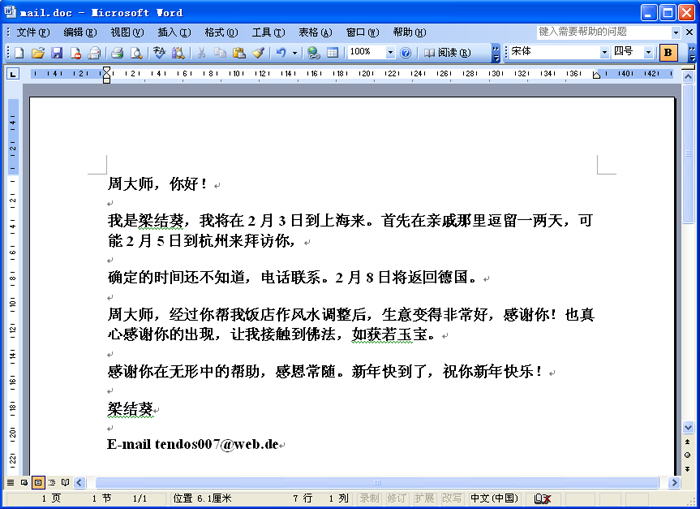Open the 工具 (Tools) menu
Viewport: 700px width, 509px height.
click(x=268, y=33)
